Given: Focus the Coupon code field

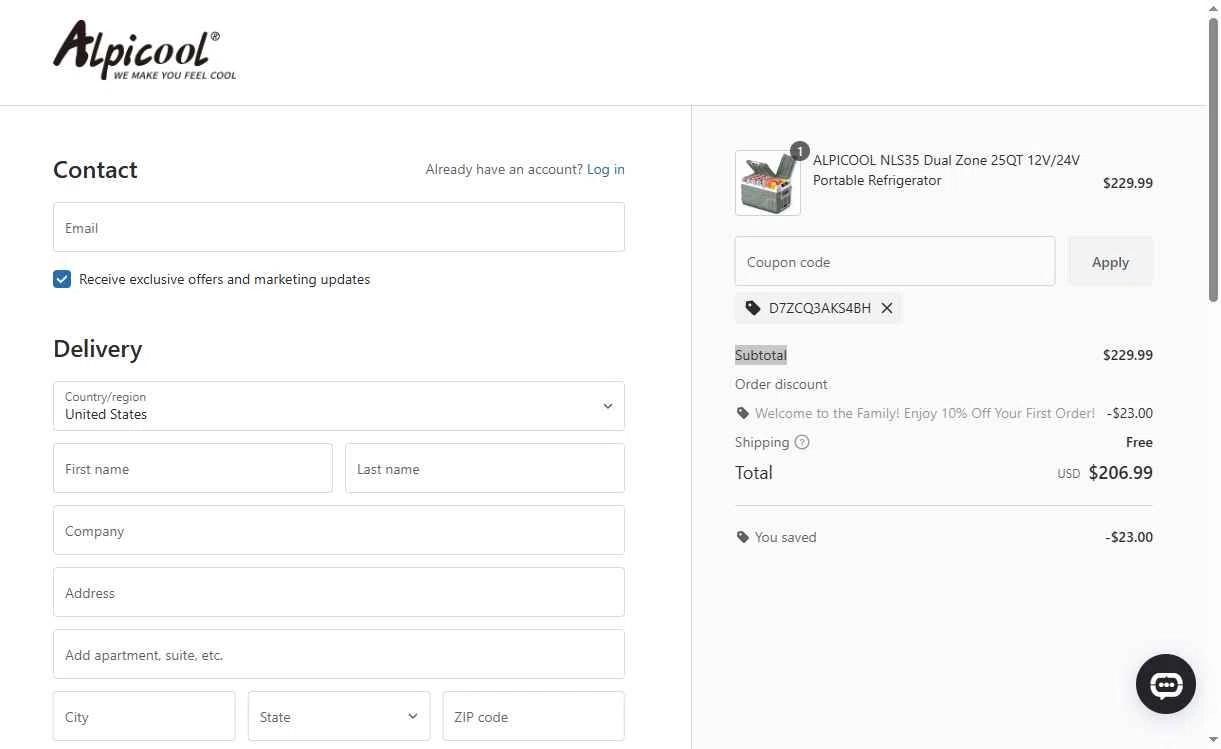Looking at the screenshot, I should (x=895, y=262).
